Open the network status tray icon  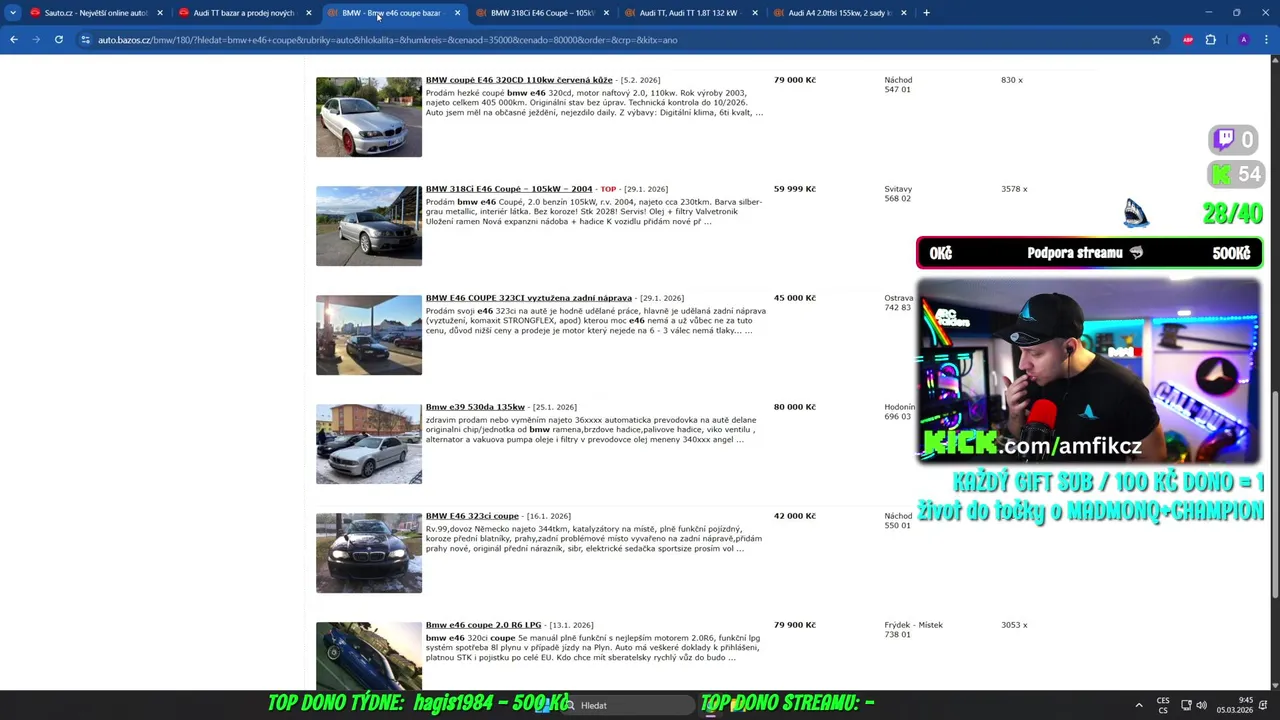point(1186,705)
